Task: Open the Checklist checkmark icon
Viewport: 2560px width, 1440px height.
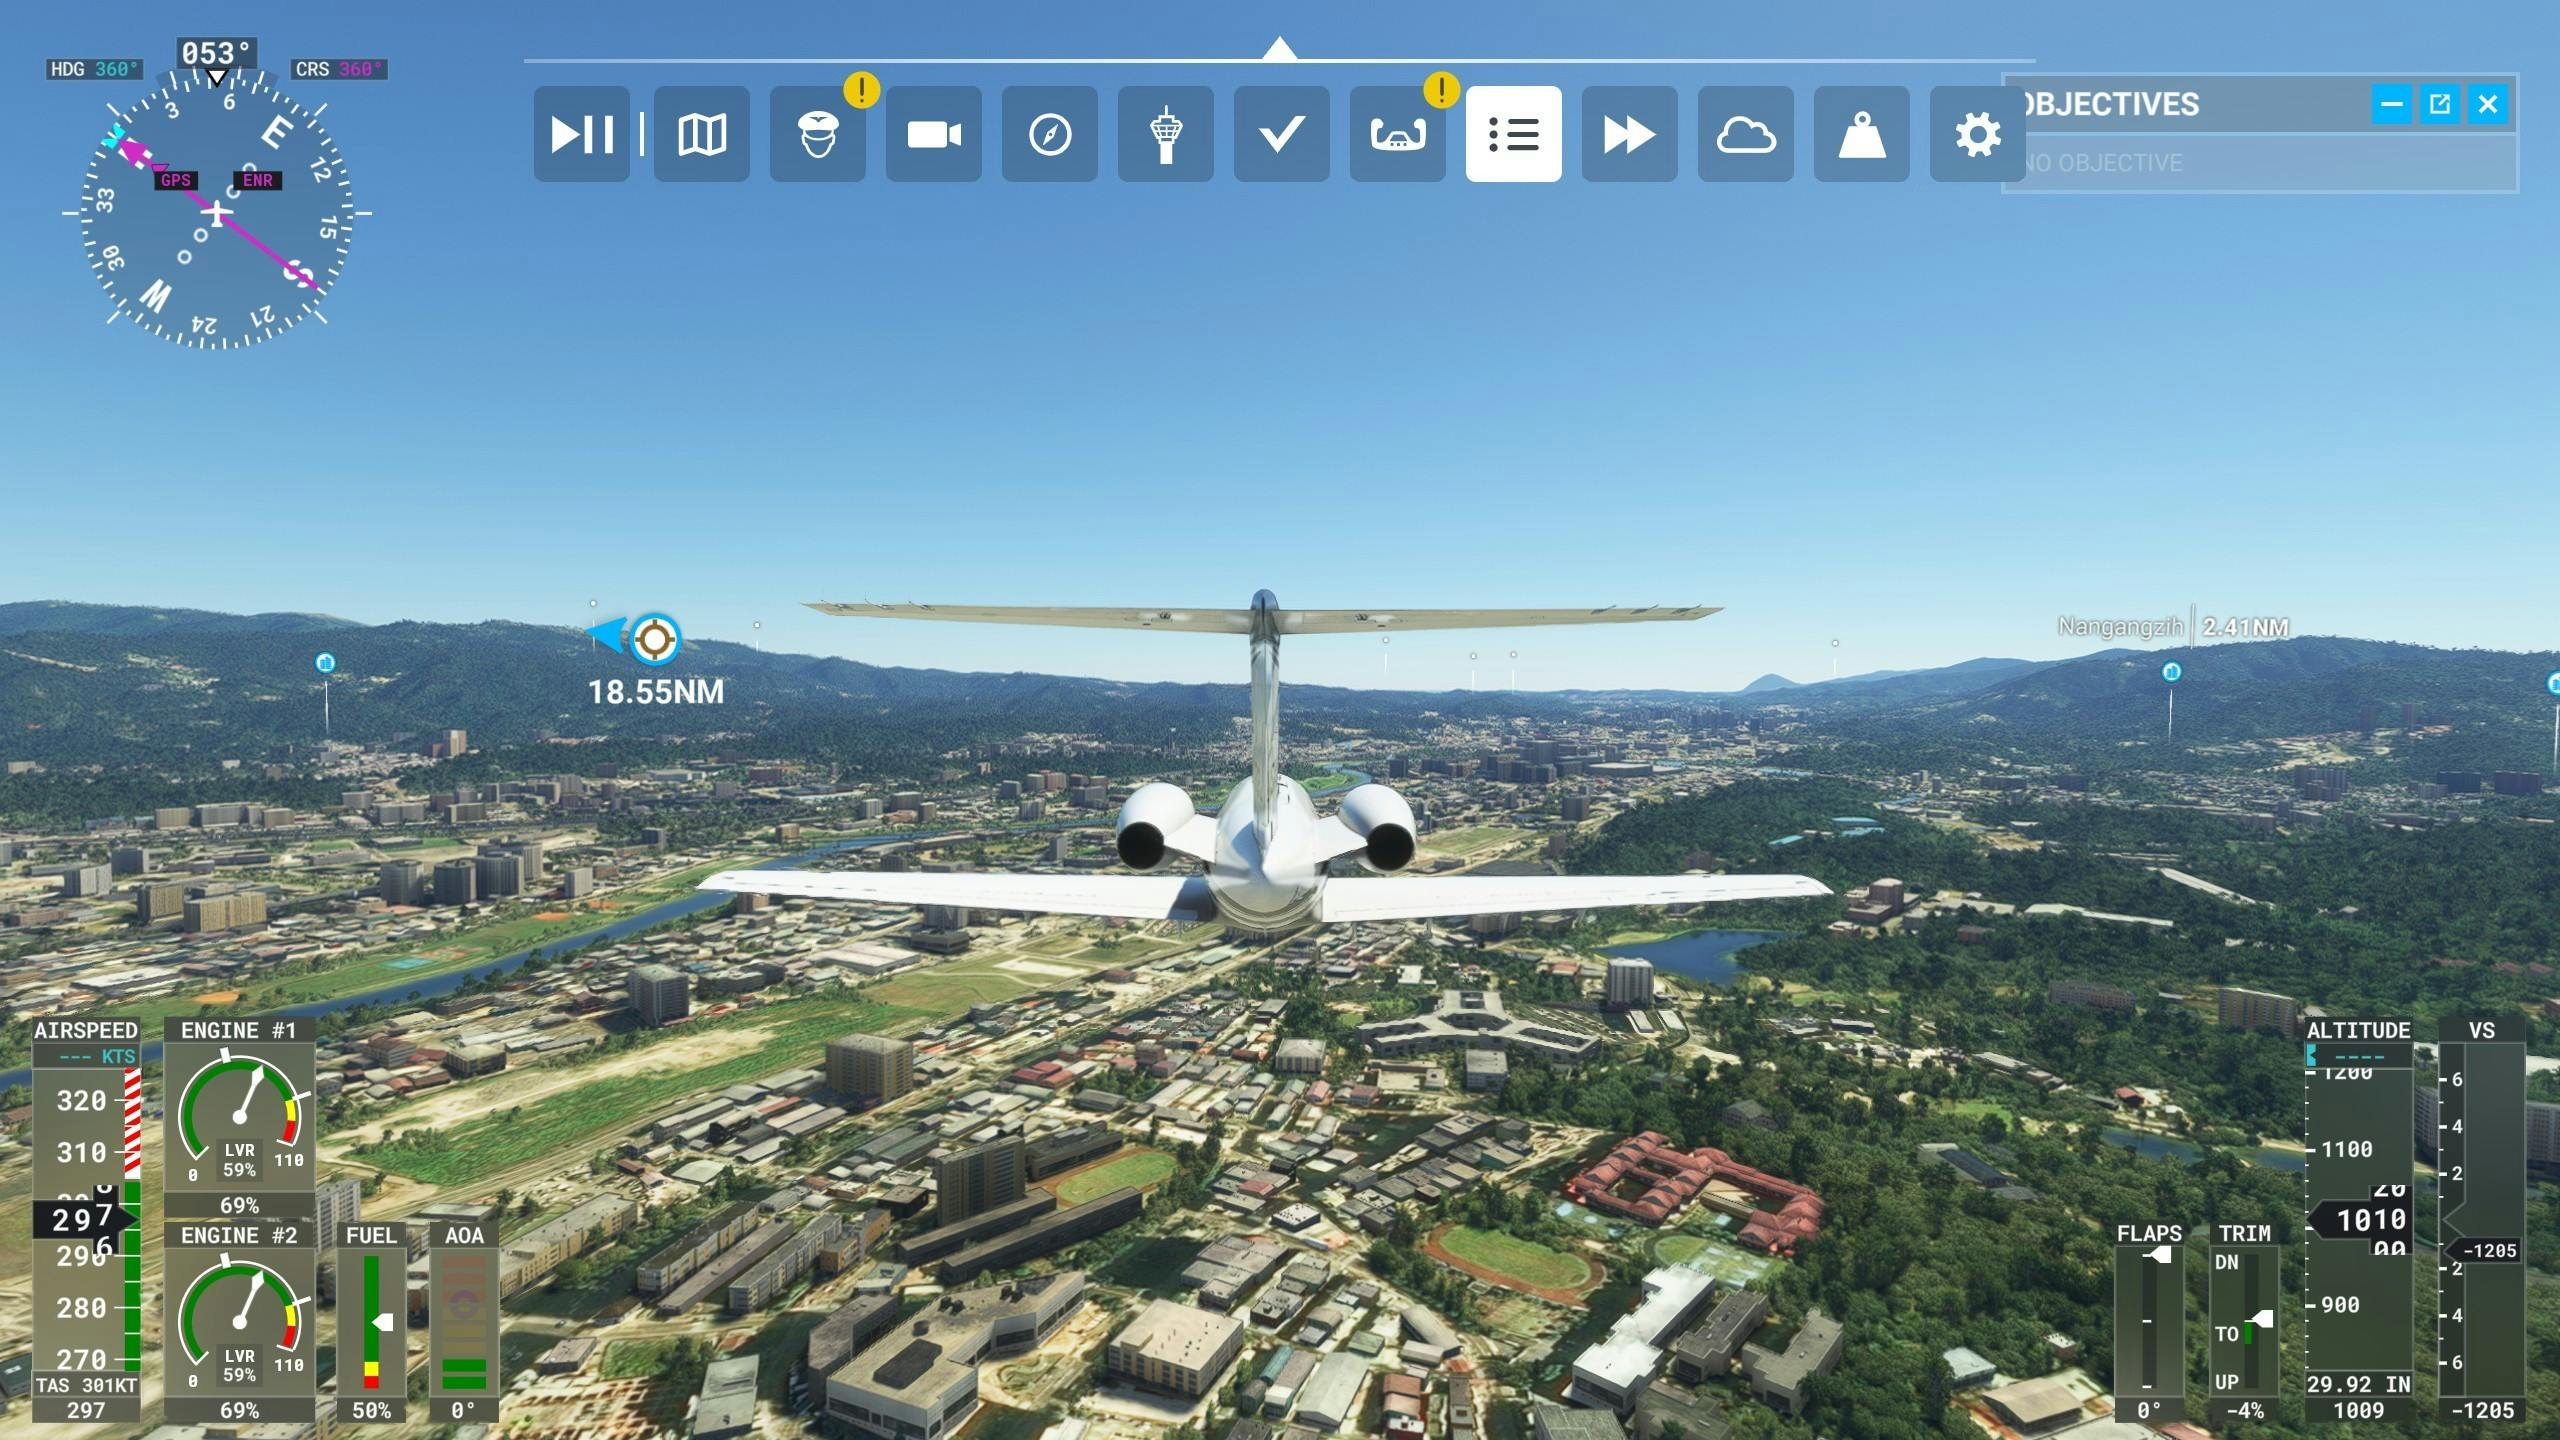Action: pyautogui.click(x=1281, y=134)
